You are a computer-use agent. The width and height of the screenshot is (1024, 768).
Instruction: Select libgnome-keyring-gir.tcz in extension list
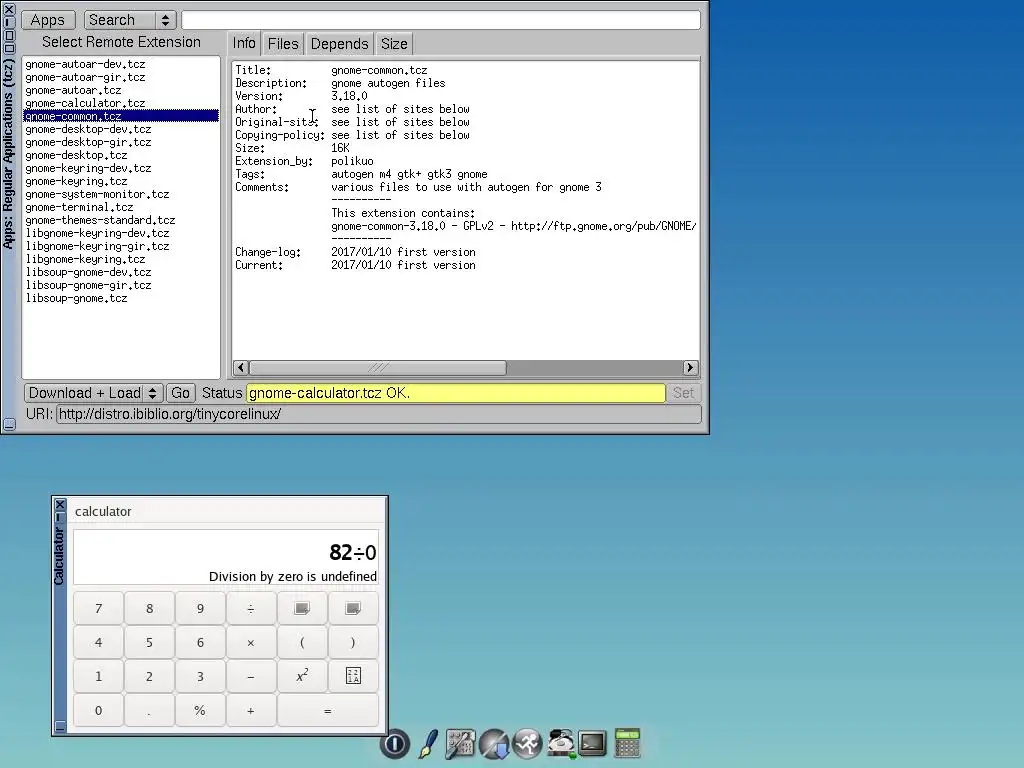pyautogui.click(x=121, y=246)
